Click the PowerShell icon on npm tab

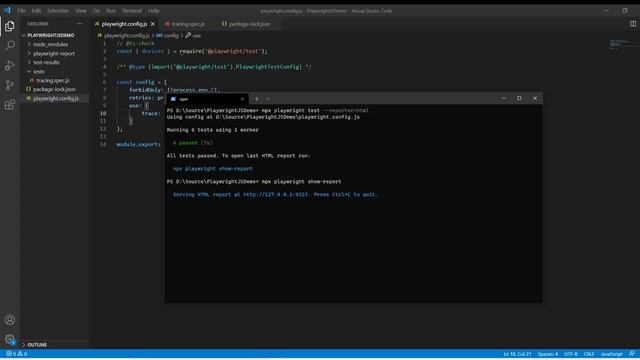(x=173, y=99)
